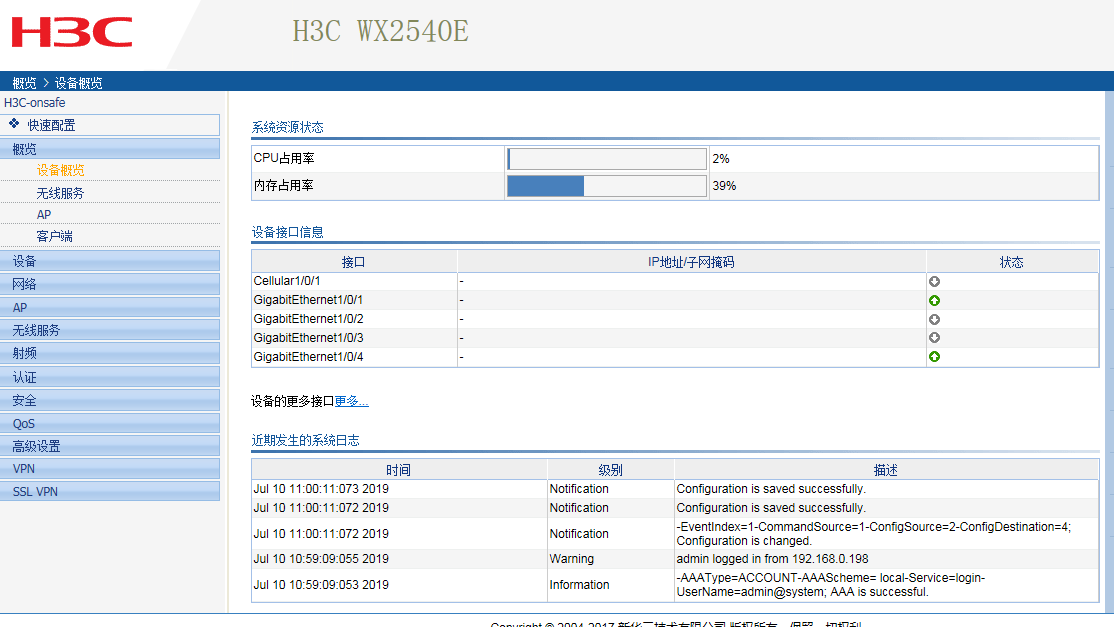Click the 接口 column header
This screenshot has height=627, width=1114.
point(354,262)
